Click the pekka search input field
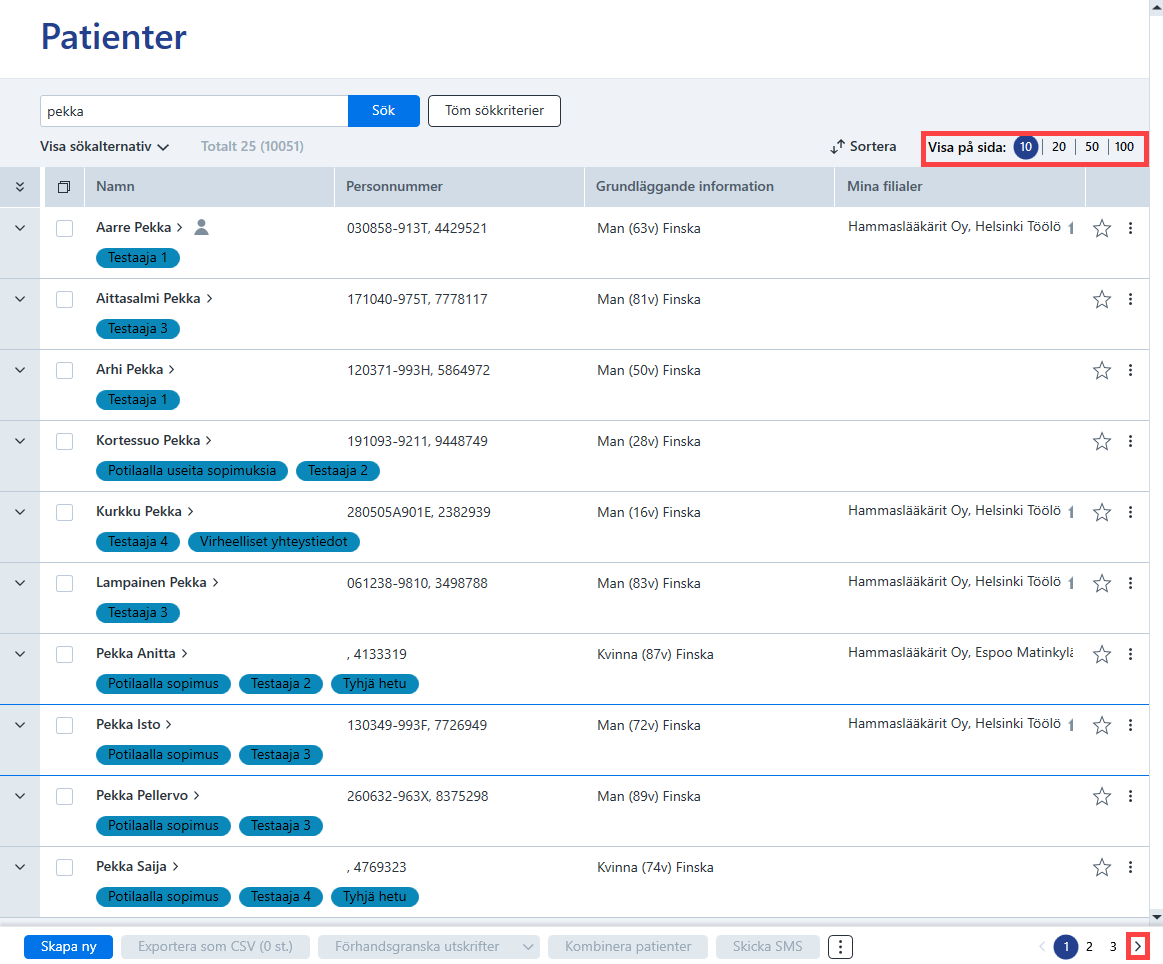The width and height of the screenshot is (1163, 964). pyautogui.click(x=194, y=111)
